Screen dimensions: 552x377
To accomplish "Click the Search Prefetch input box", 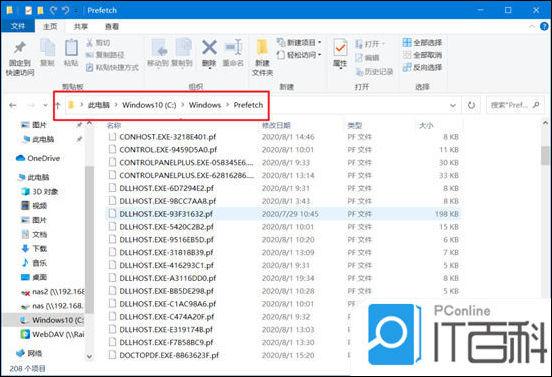I will click(515, 105).
